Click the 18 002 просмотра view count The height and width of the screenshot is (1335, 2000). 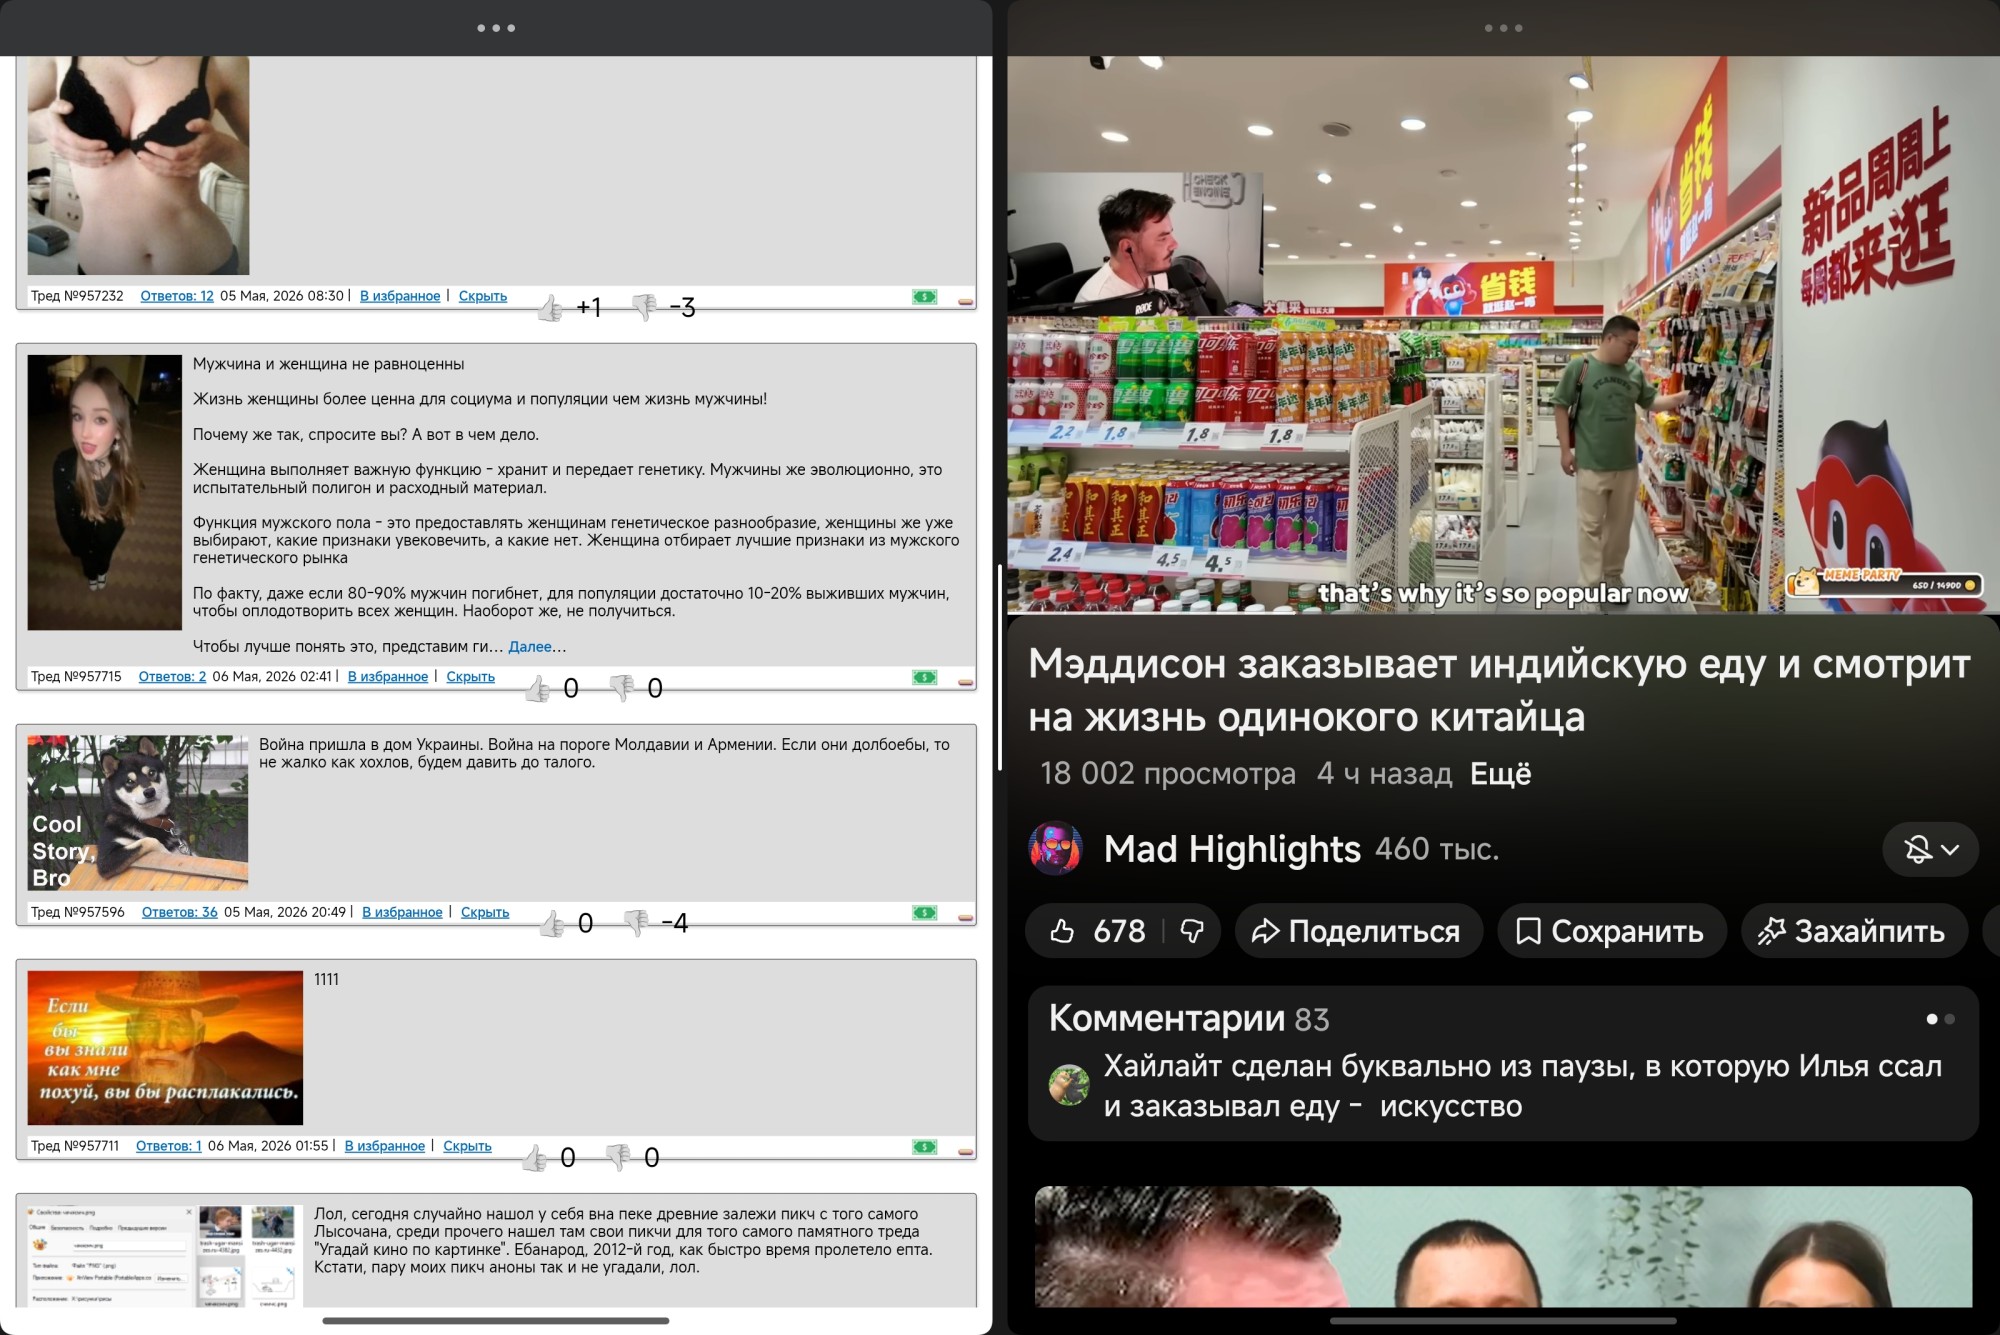(1168, 774)
